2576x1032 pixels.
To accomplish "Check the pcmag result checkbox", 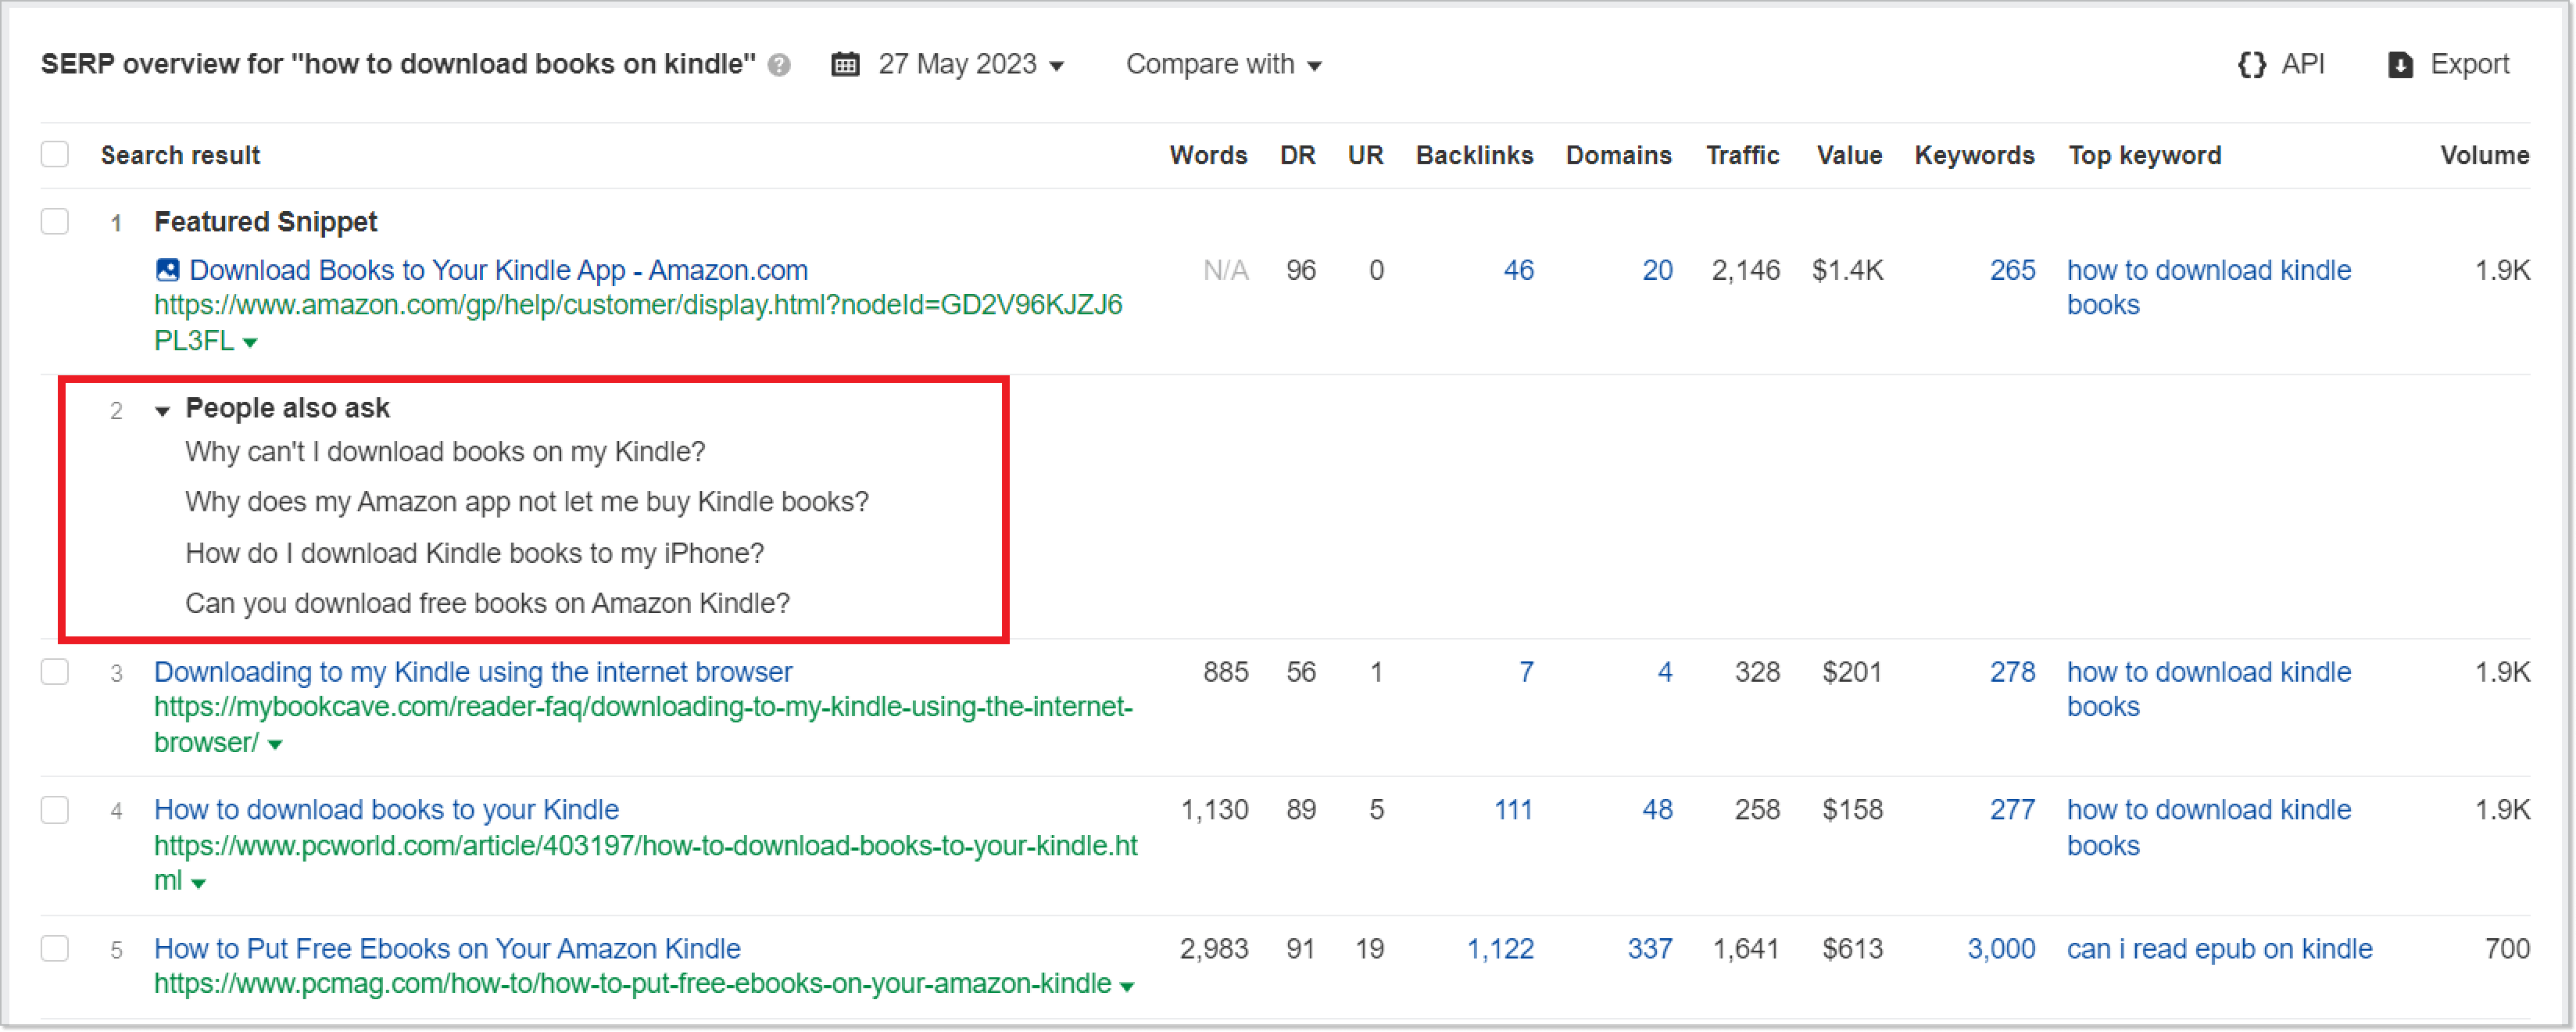I will [x=55, y=949].
